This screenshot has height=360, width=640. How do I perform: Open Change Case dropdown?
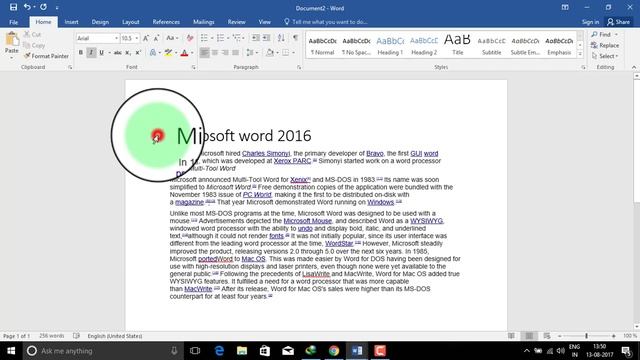coord(172,38)
